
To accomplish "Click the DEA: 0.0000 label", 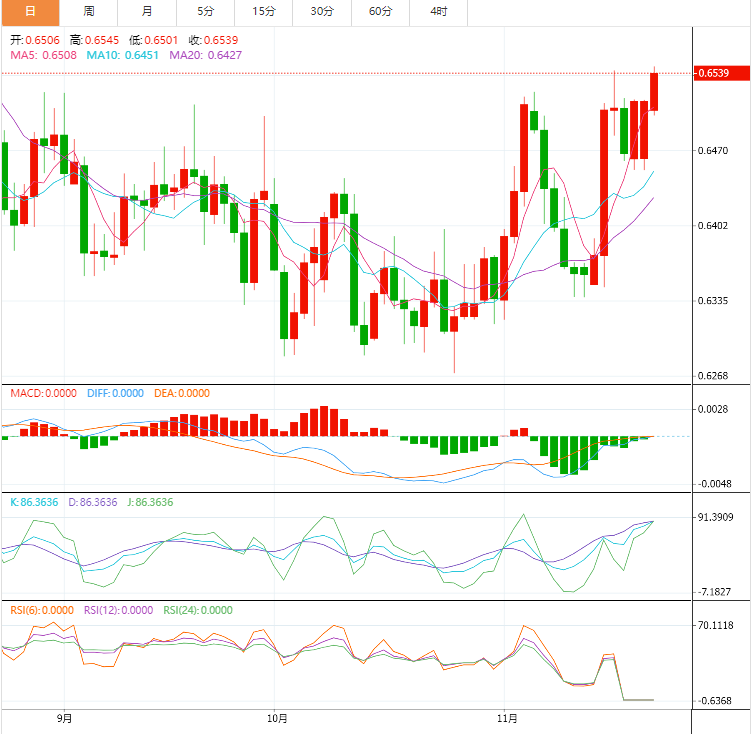I will point(182,393).
